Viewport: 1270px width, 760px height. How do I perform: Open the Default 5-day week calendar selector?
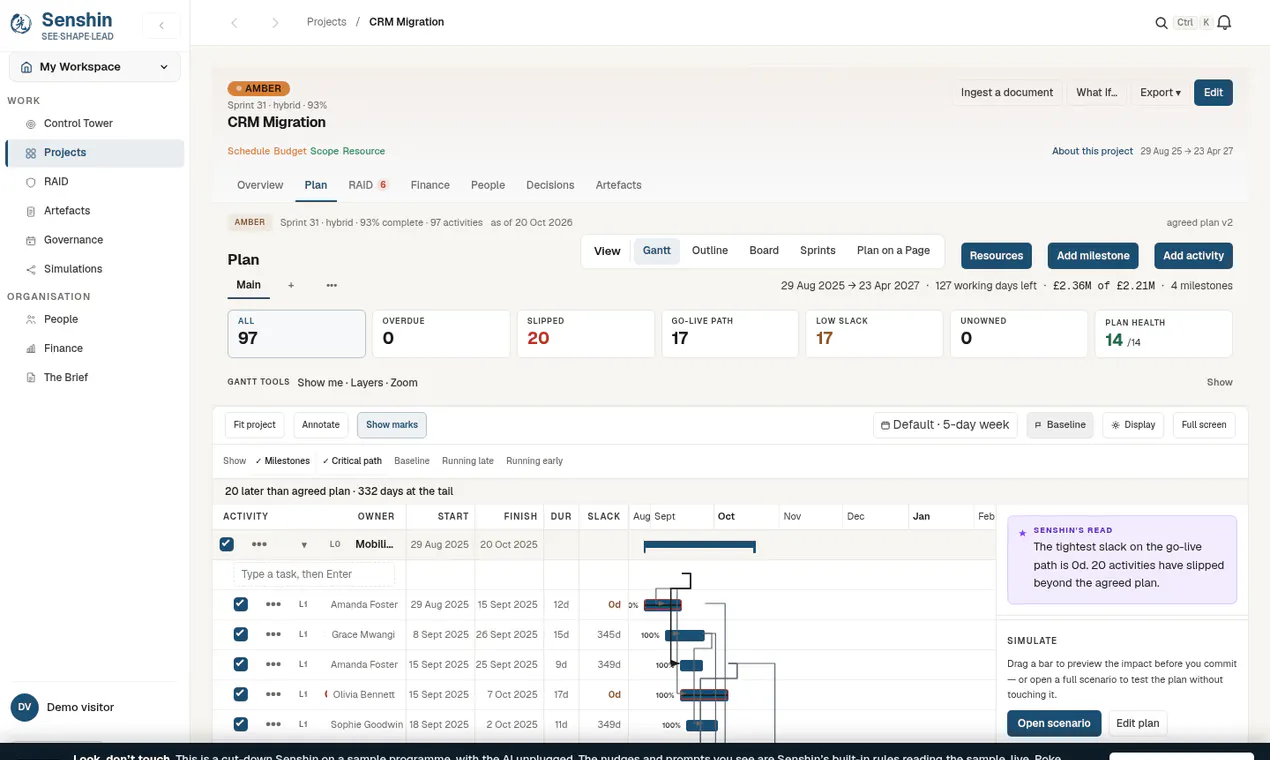[x=945, y=425]
